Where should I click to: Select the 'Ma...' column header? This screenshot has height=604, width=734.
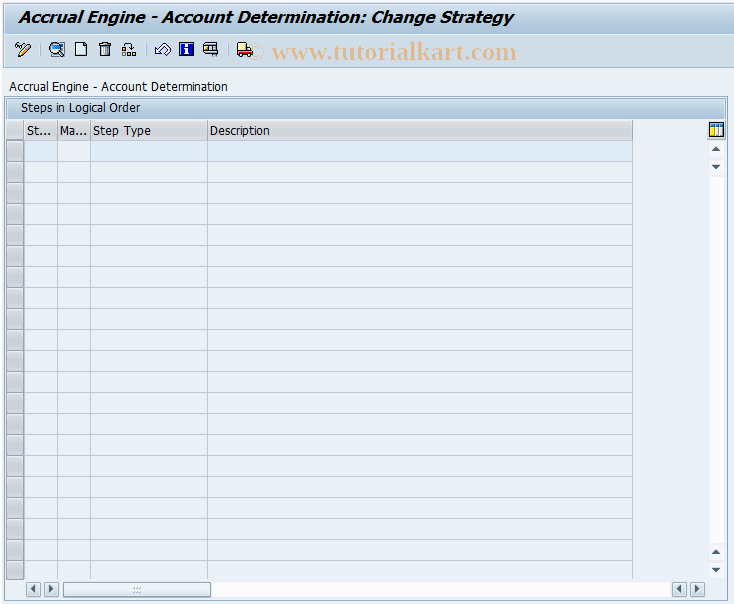tap(74, 131)
